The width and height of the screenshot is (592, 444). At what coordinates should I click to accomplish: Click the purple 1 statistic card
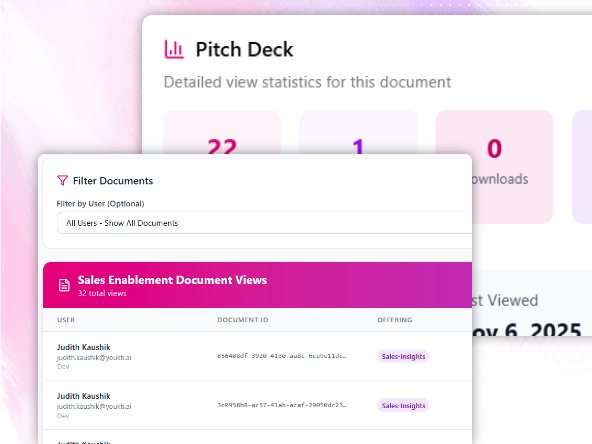pos(358,132)
